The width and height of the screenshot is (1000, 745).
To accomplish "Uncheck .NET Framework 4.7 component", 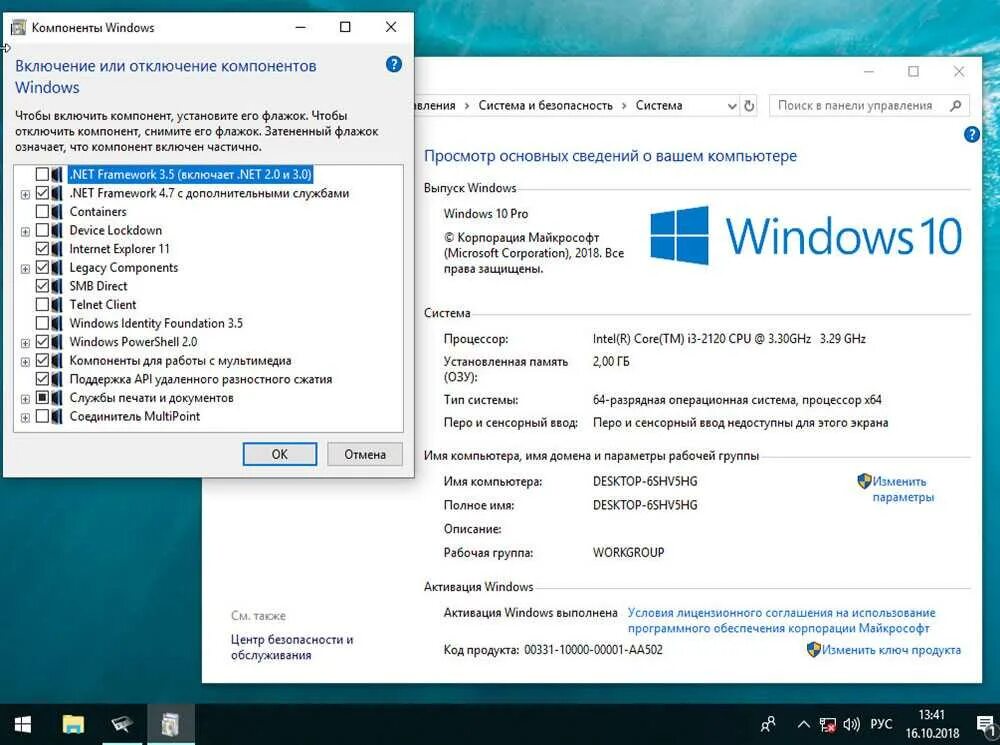I will click(x=42, y=193).
